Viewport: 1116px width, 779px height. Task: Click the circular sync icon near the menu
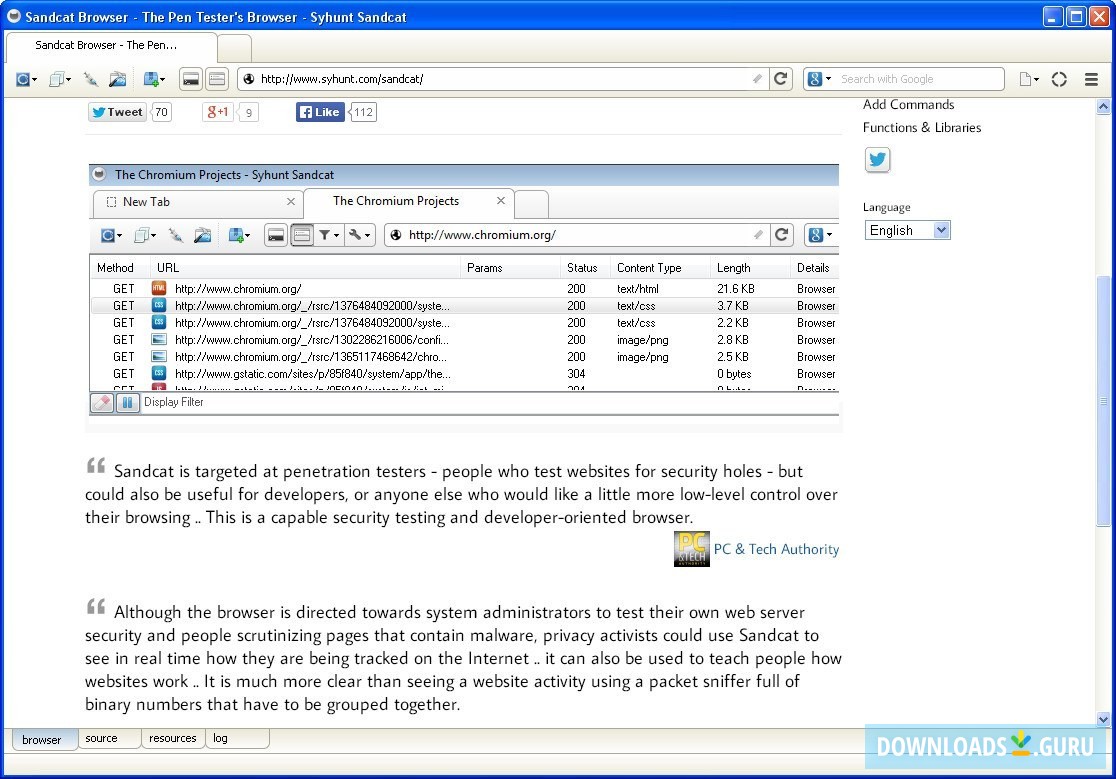(x=1057, y=79)
